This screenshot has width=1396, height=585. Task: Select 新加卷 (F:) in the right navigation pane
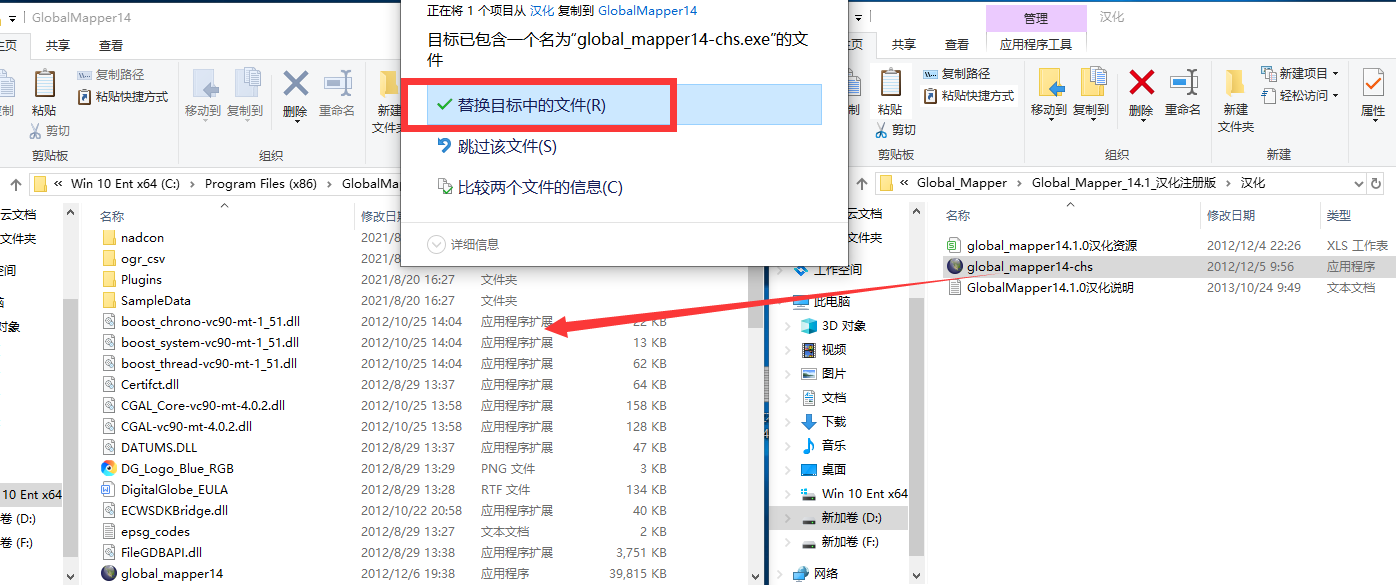click(x=850, y=542)
